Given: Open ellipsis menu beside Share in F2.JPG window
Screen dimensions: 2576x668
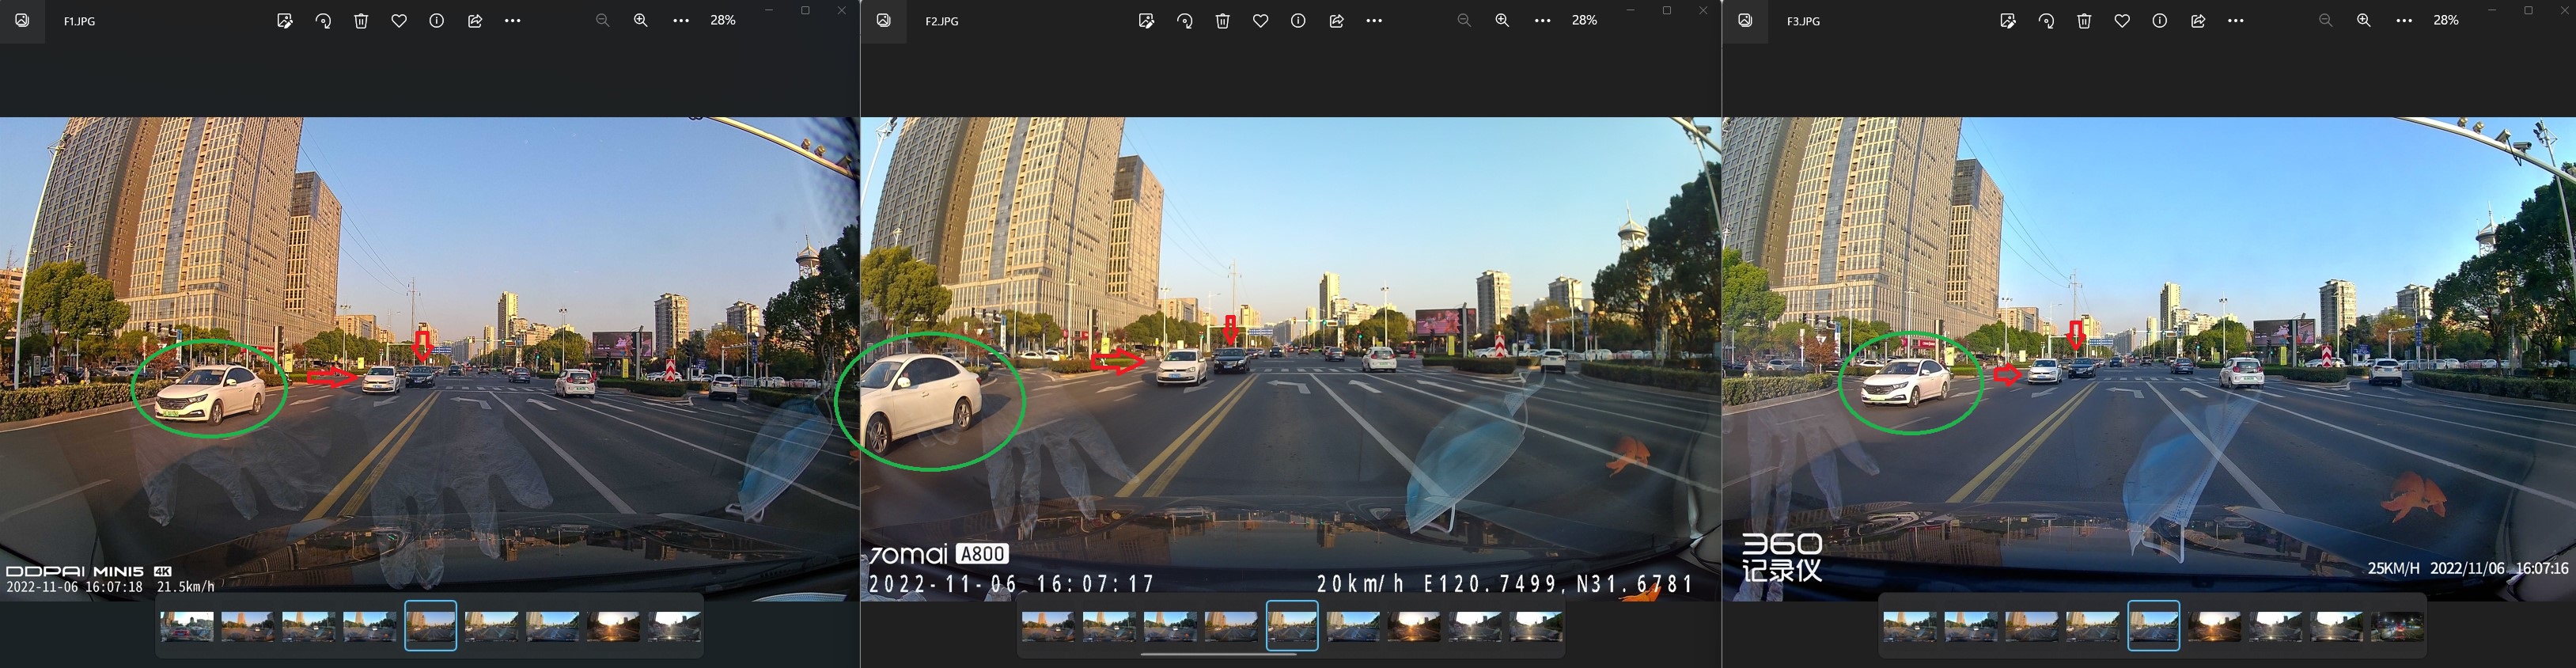Looking at the screenshot, I should click(x=1375, y=21).
